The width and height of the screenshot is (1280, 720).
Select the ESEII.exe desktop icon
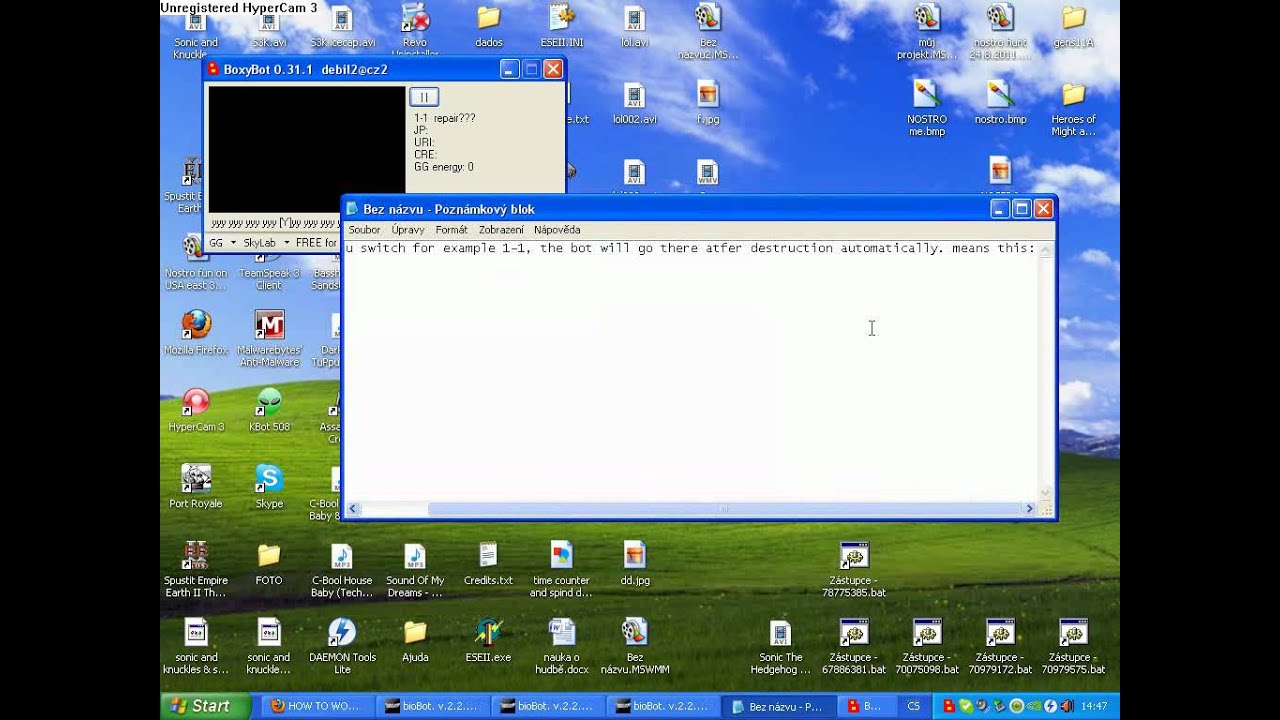[x=488, y=640]
